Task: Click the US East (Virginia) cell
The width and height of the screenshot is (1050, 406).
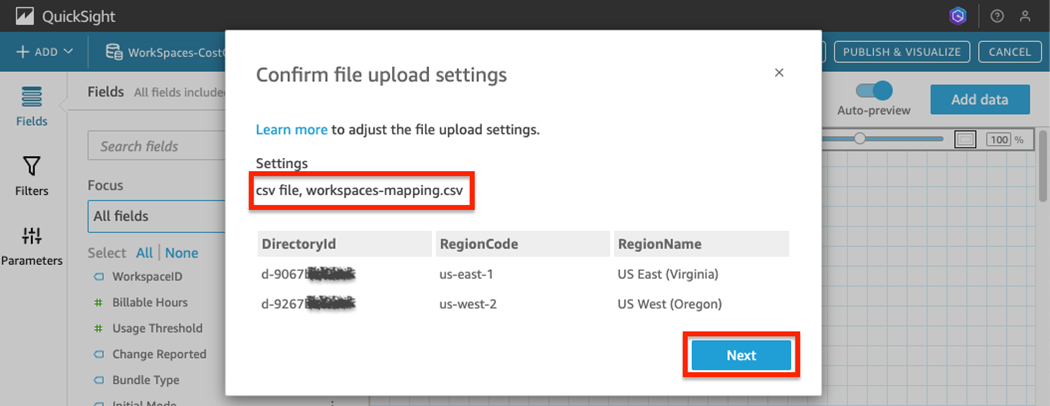Action: 668,274
